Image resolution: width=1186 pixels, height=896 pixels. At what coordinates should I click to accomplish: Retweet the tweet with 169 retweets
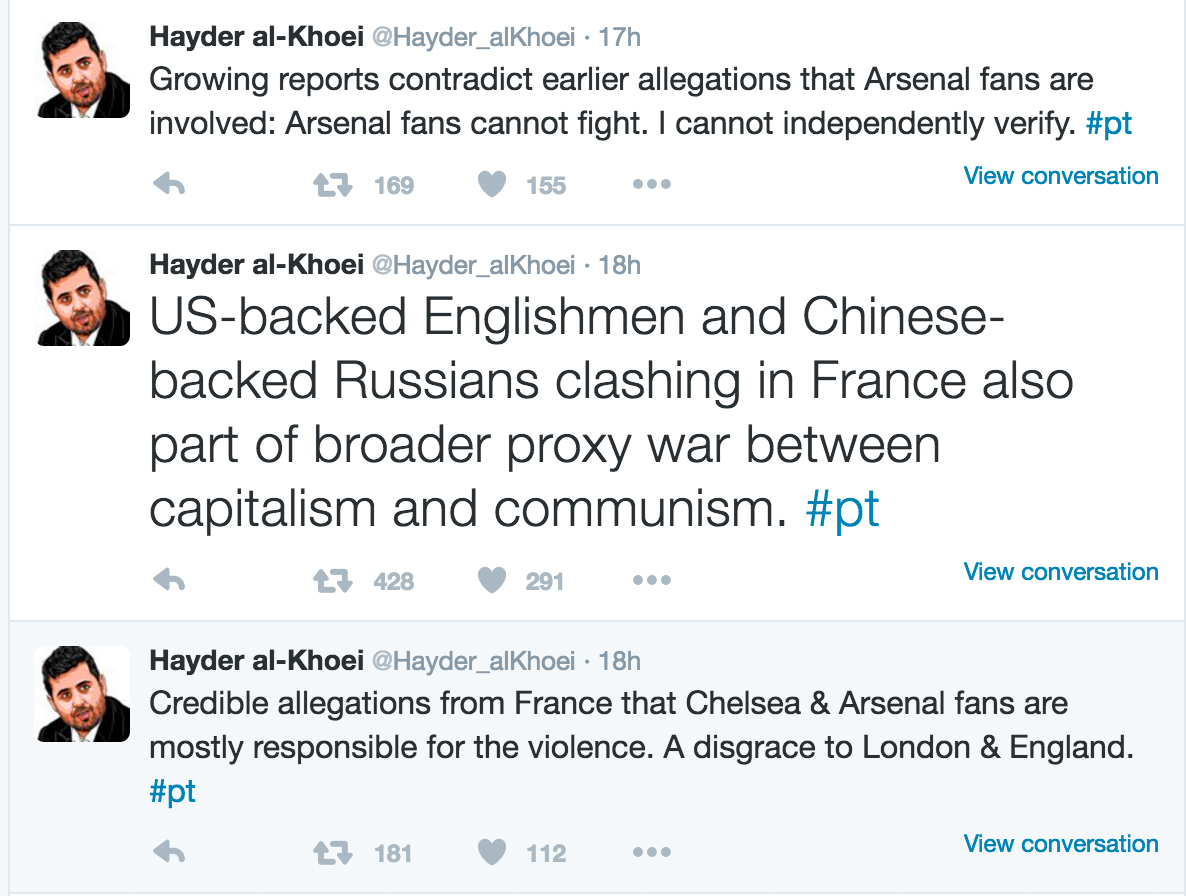tap(333, 185)
